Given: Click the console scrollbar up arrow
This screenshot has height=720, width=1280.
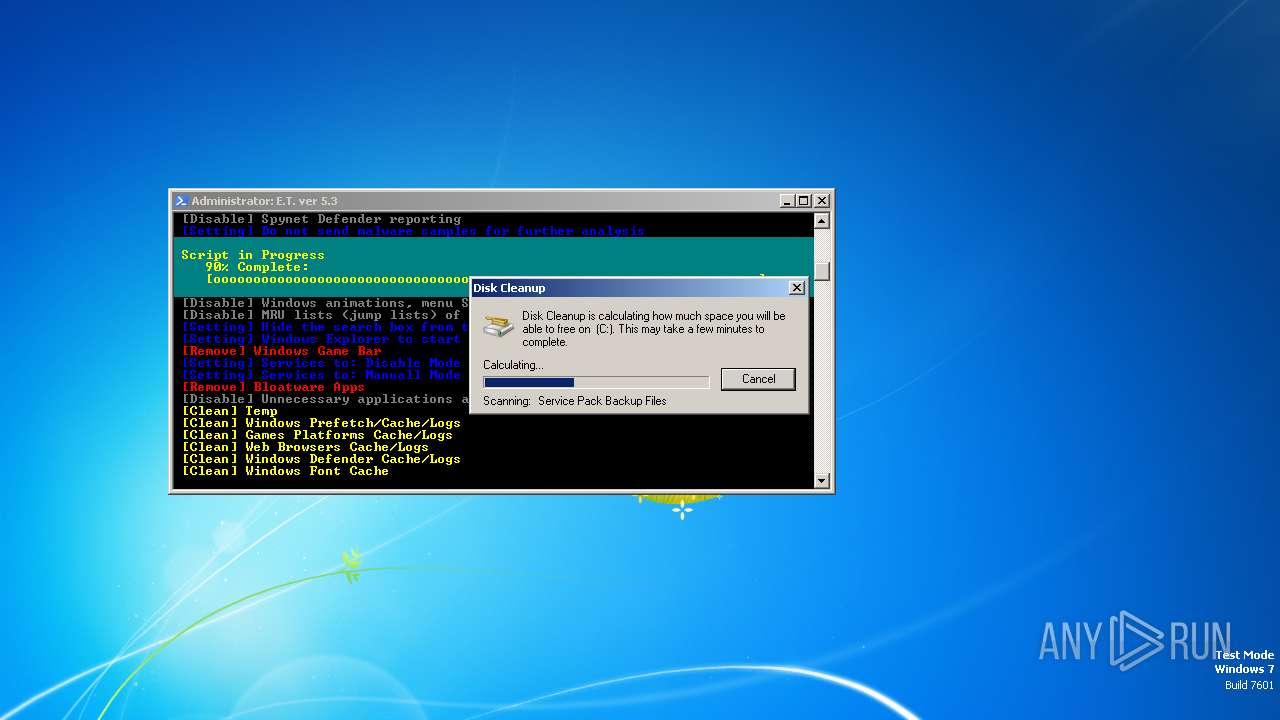Looking at the screenshot, I should click(822, 221).
